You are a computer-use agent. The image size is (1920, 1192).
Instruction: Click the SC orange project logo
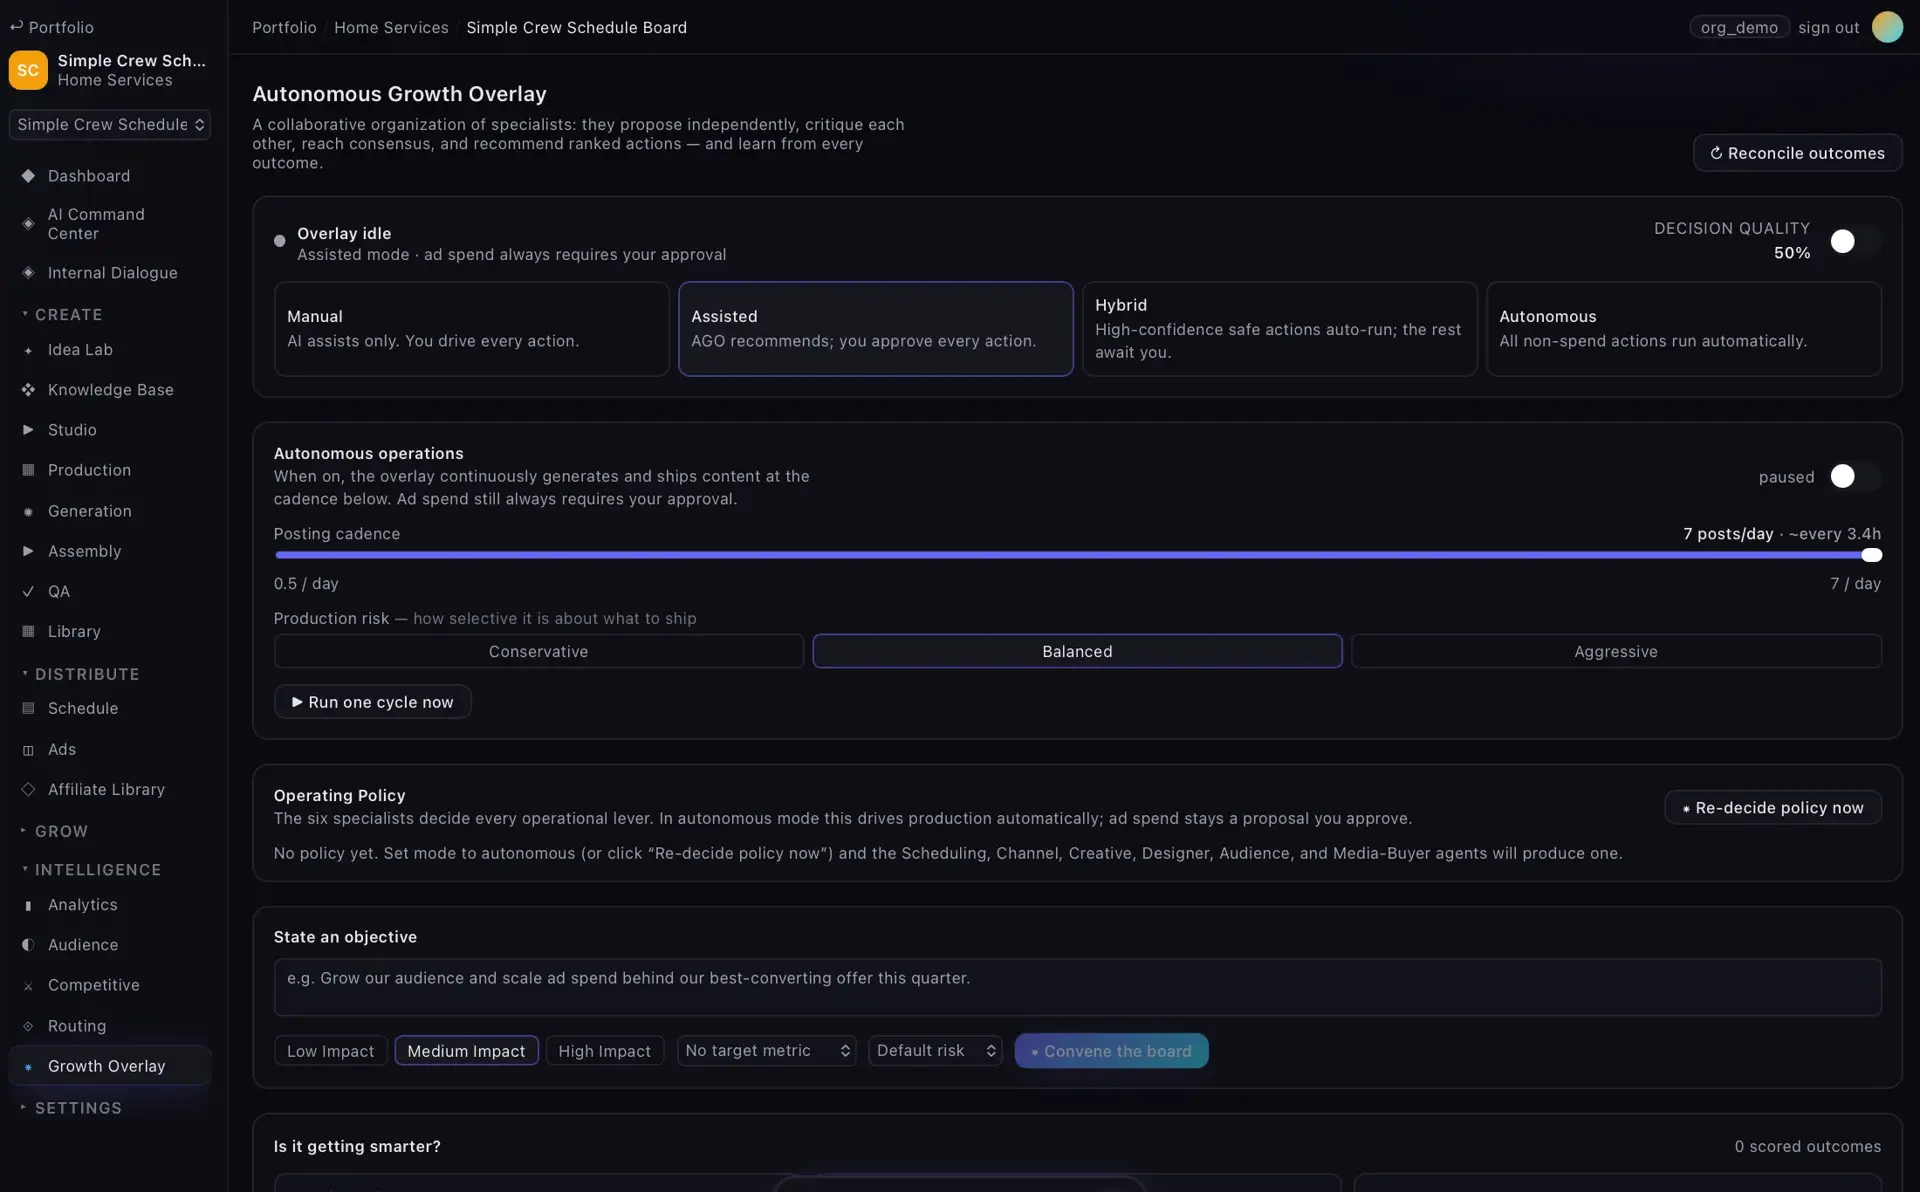28,70
